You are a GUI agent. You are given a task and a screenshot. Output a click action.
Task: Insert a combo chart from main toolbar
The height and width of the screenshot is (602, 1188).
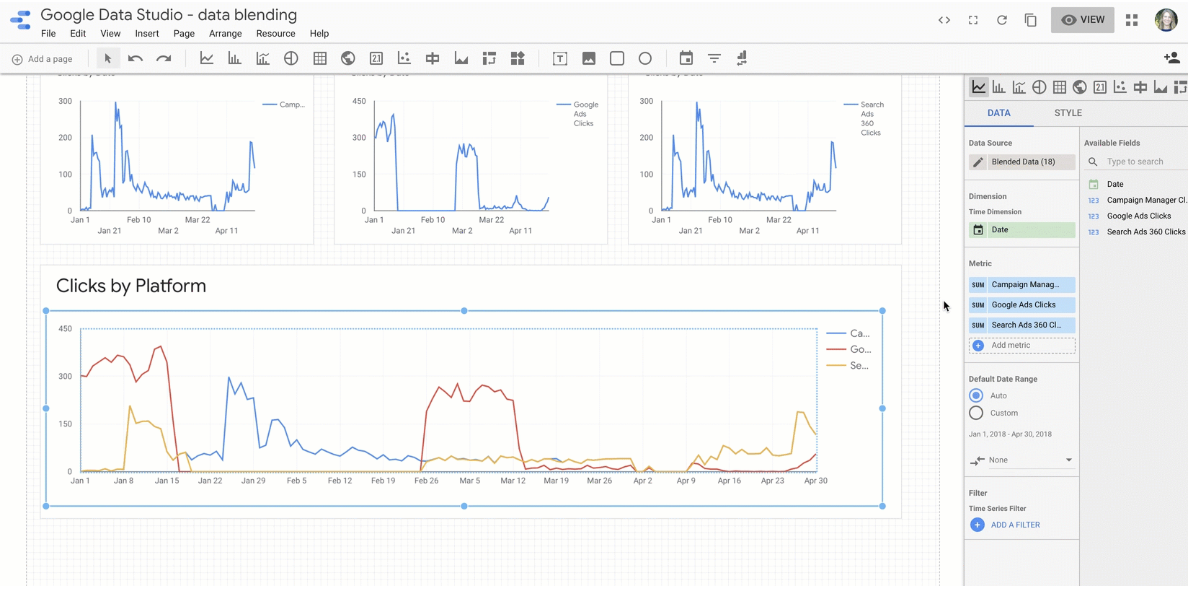(x=263, y=58)
